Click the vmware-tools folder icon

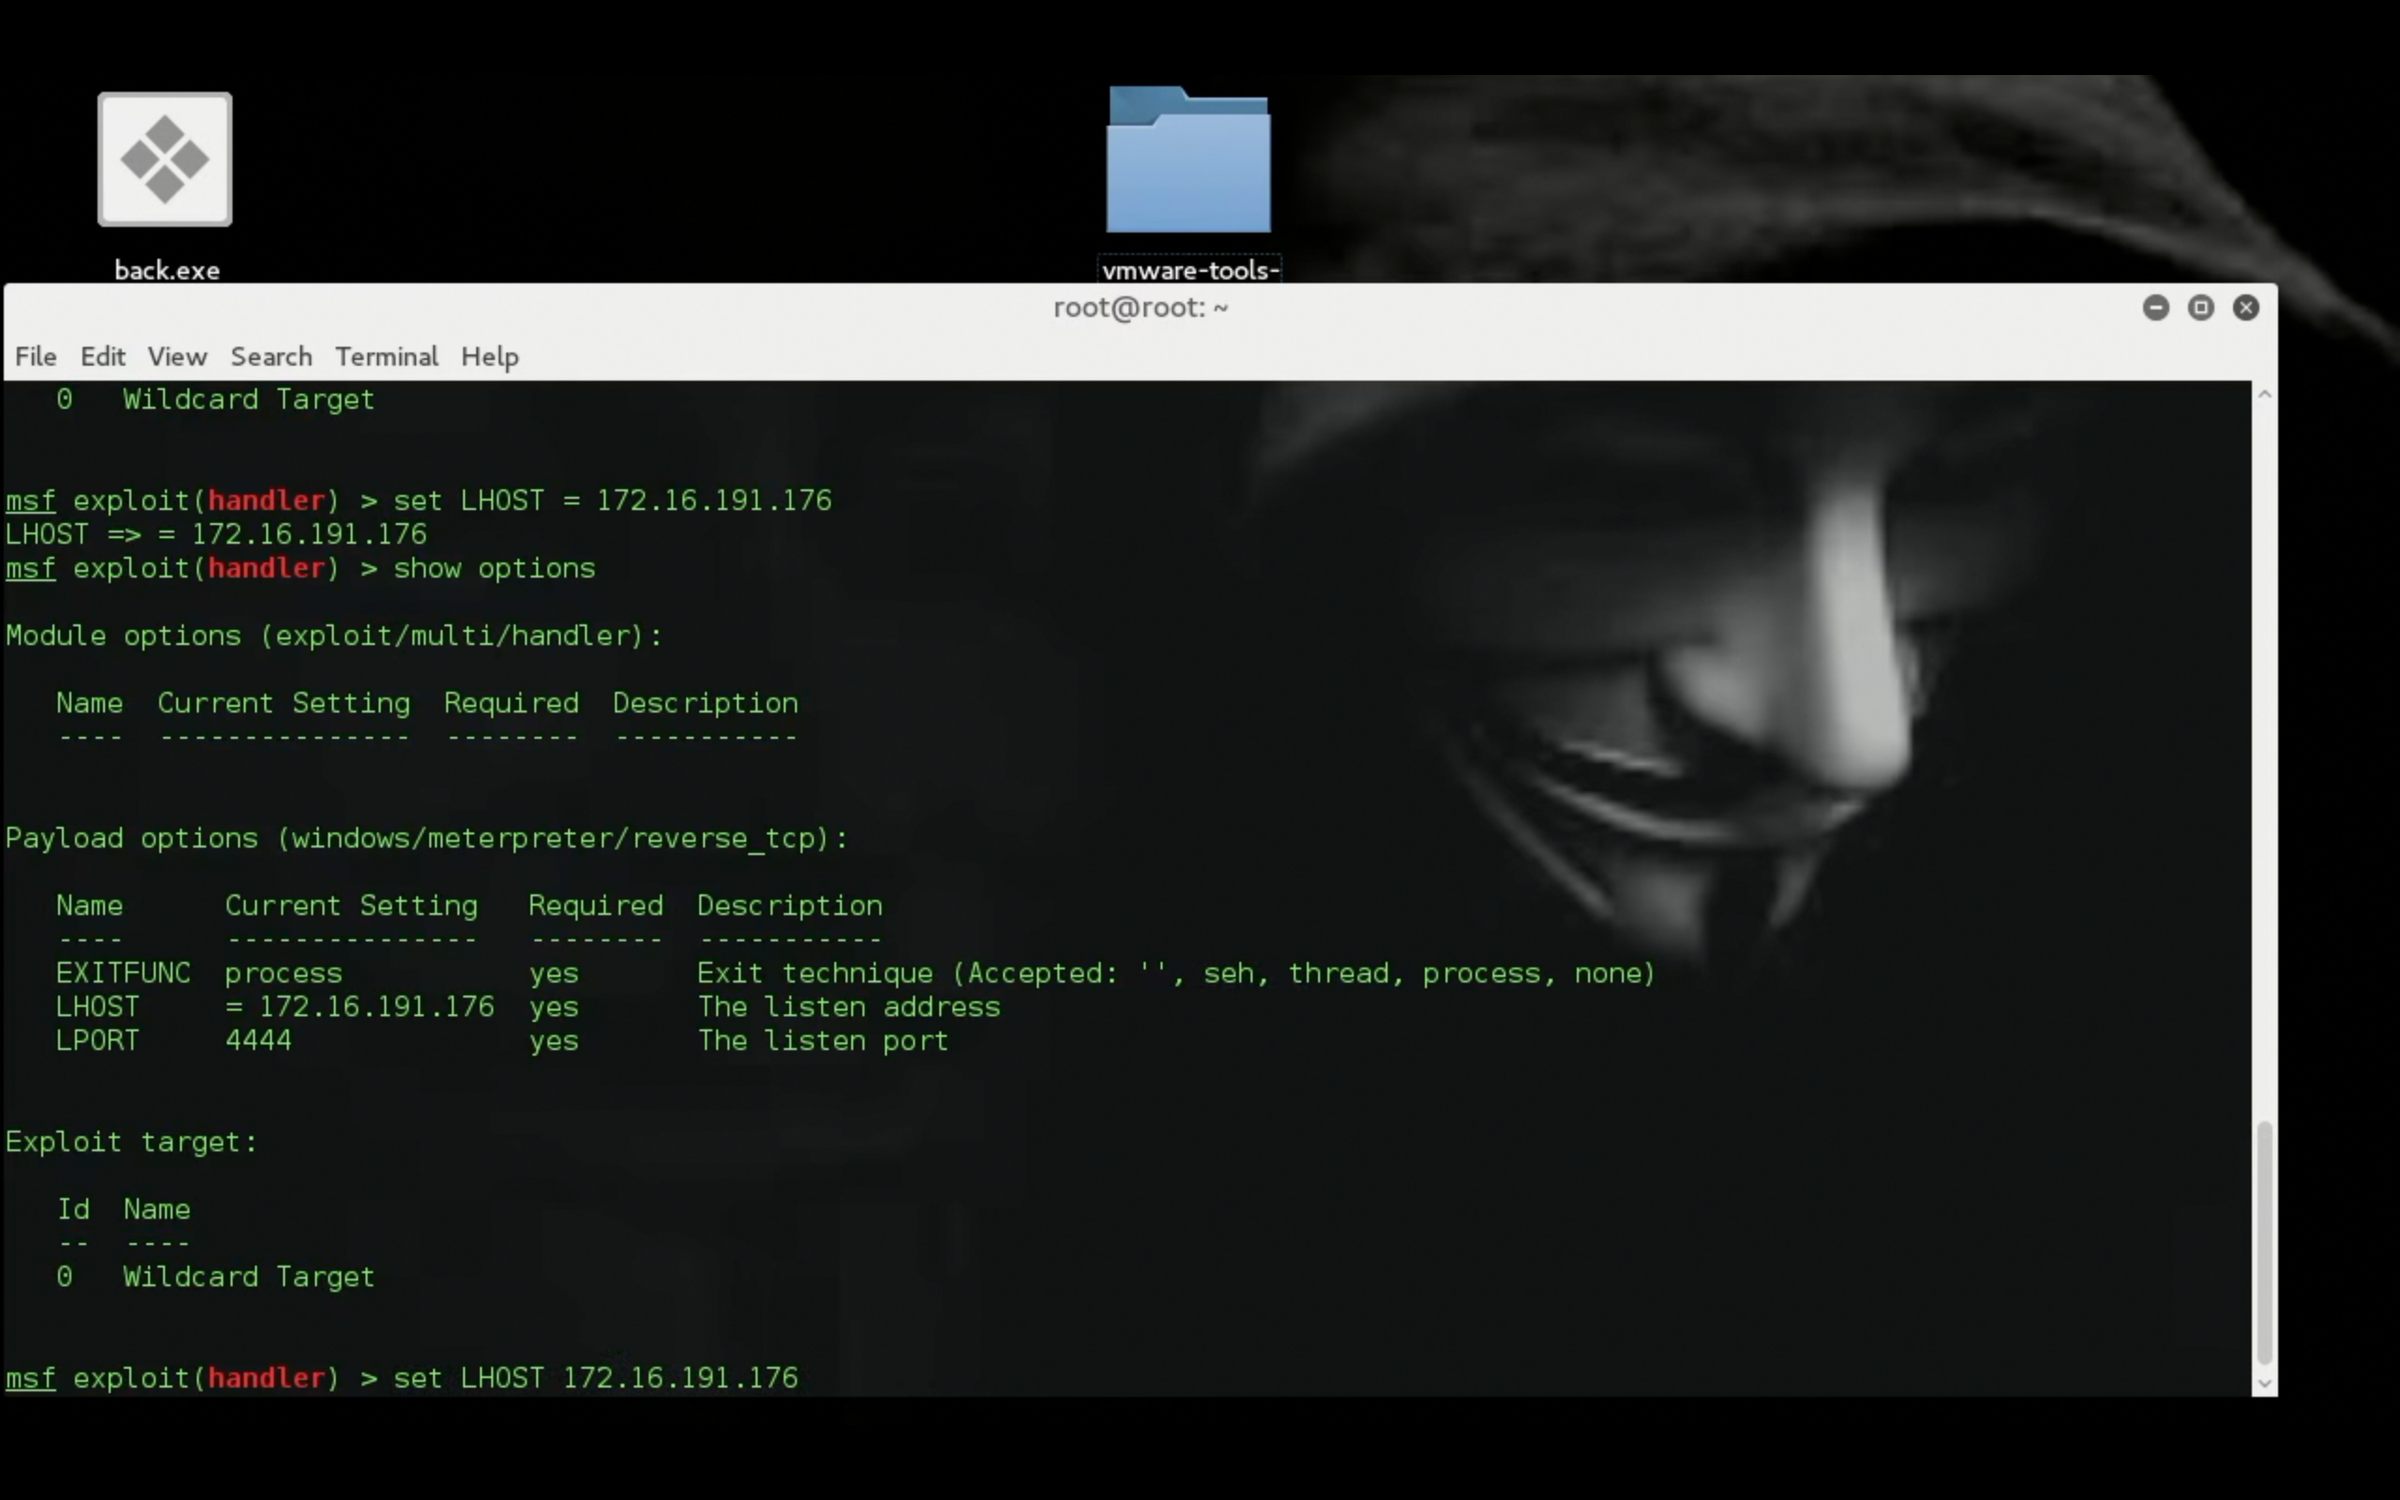(x=1188, y=160)
